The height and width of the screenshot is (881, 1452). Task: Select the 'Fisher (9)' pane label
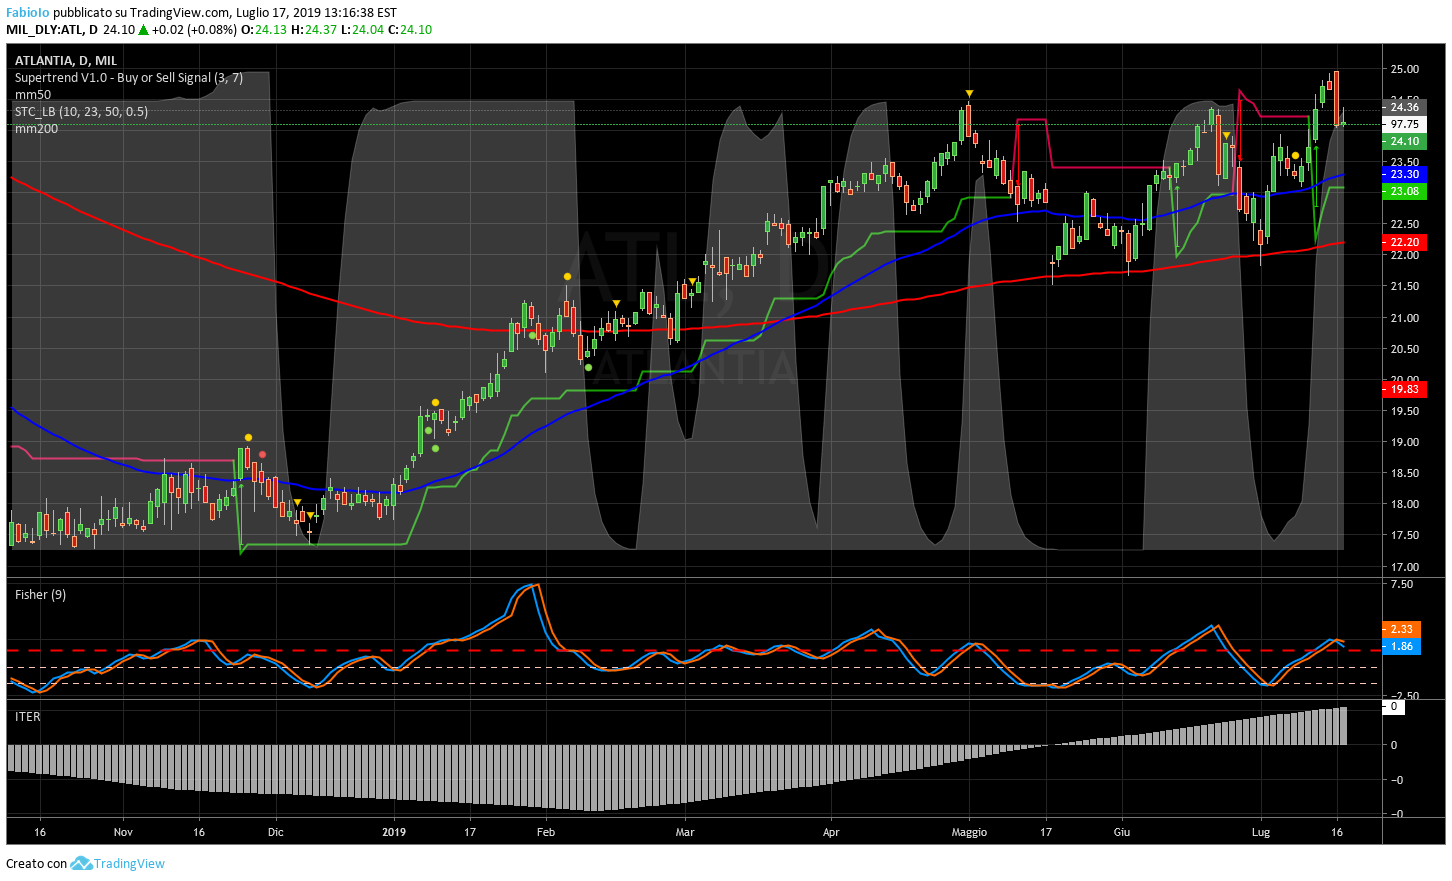[40, 595]
